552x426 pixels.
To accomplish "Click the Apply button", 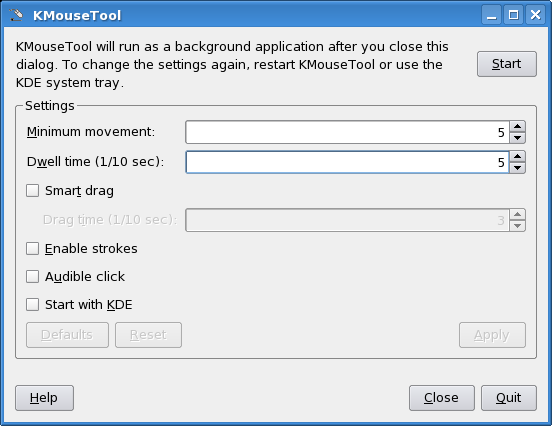I will 492,335.
